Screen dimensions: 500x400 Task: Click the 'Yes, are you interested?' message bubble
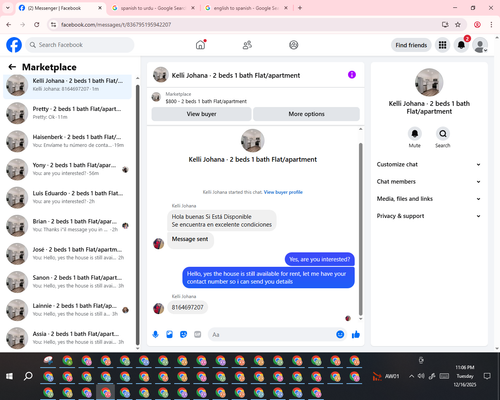tap(320, 259)
